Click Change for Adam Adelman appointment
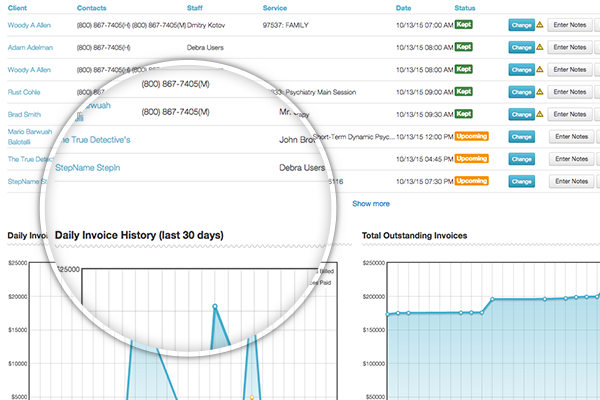Screen dimensions: 600x400 (x=522, y=47)
